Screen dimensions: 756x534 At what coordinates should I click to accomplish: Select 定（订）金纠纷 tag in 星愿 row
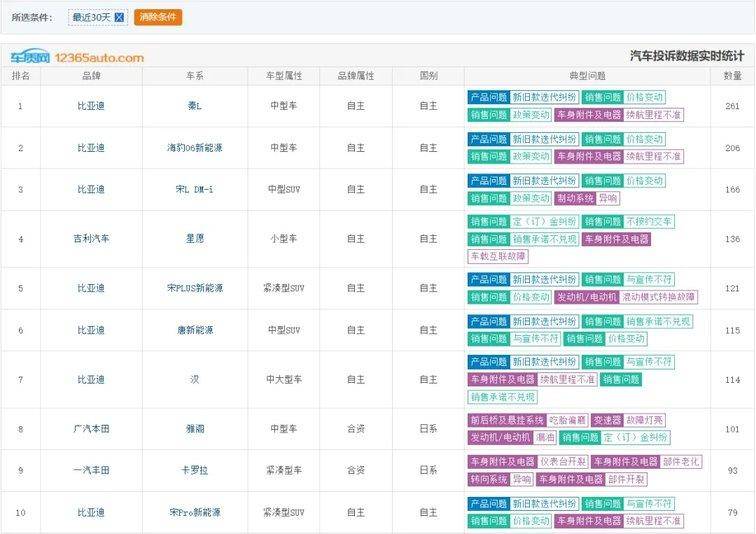(x=544, y=222)
